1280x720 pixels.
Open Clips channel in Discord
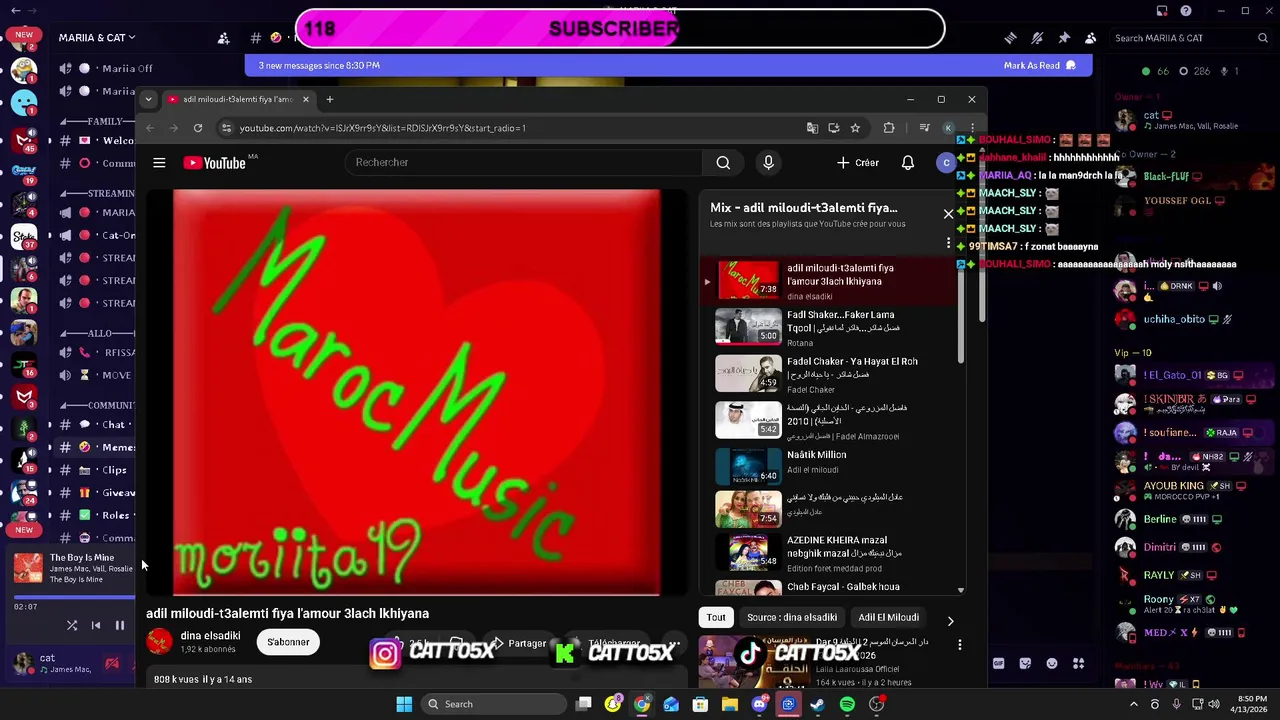pos(97,470)
